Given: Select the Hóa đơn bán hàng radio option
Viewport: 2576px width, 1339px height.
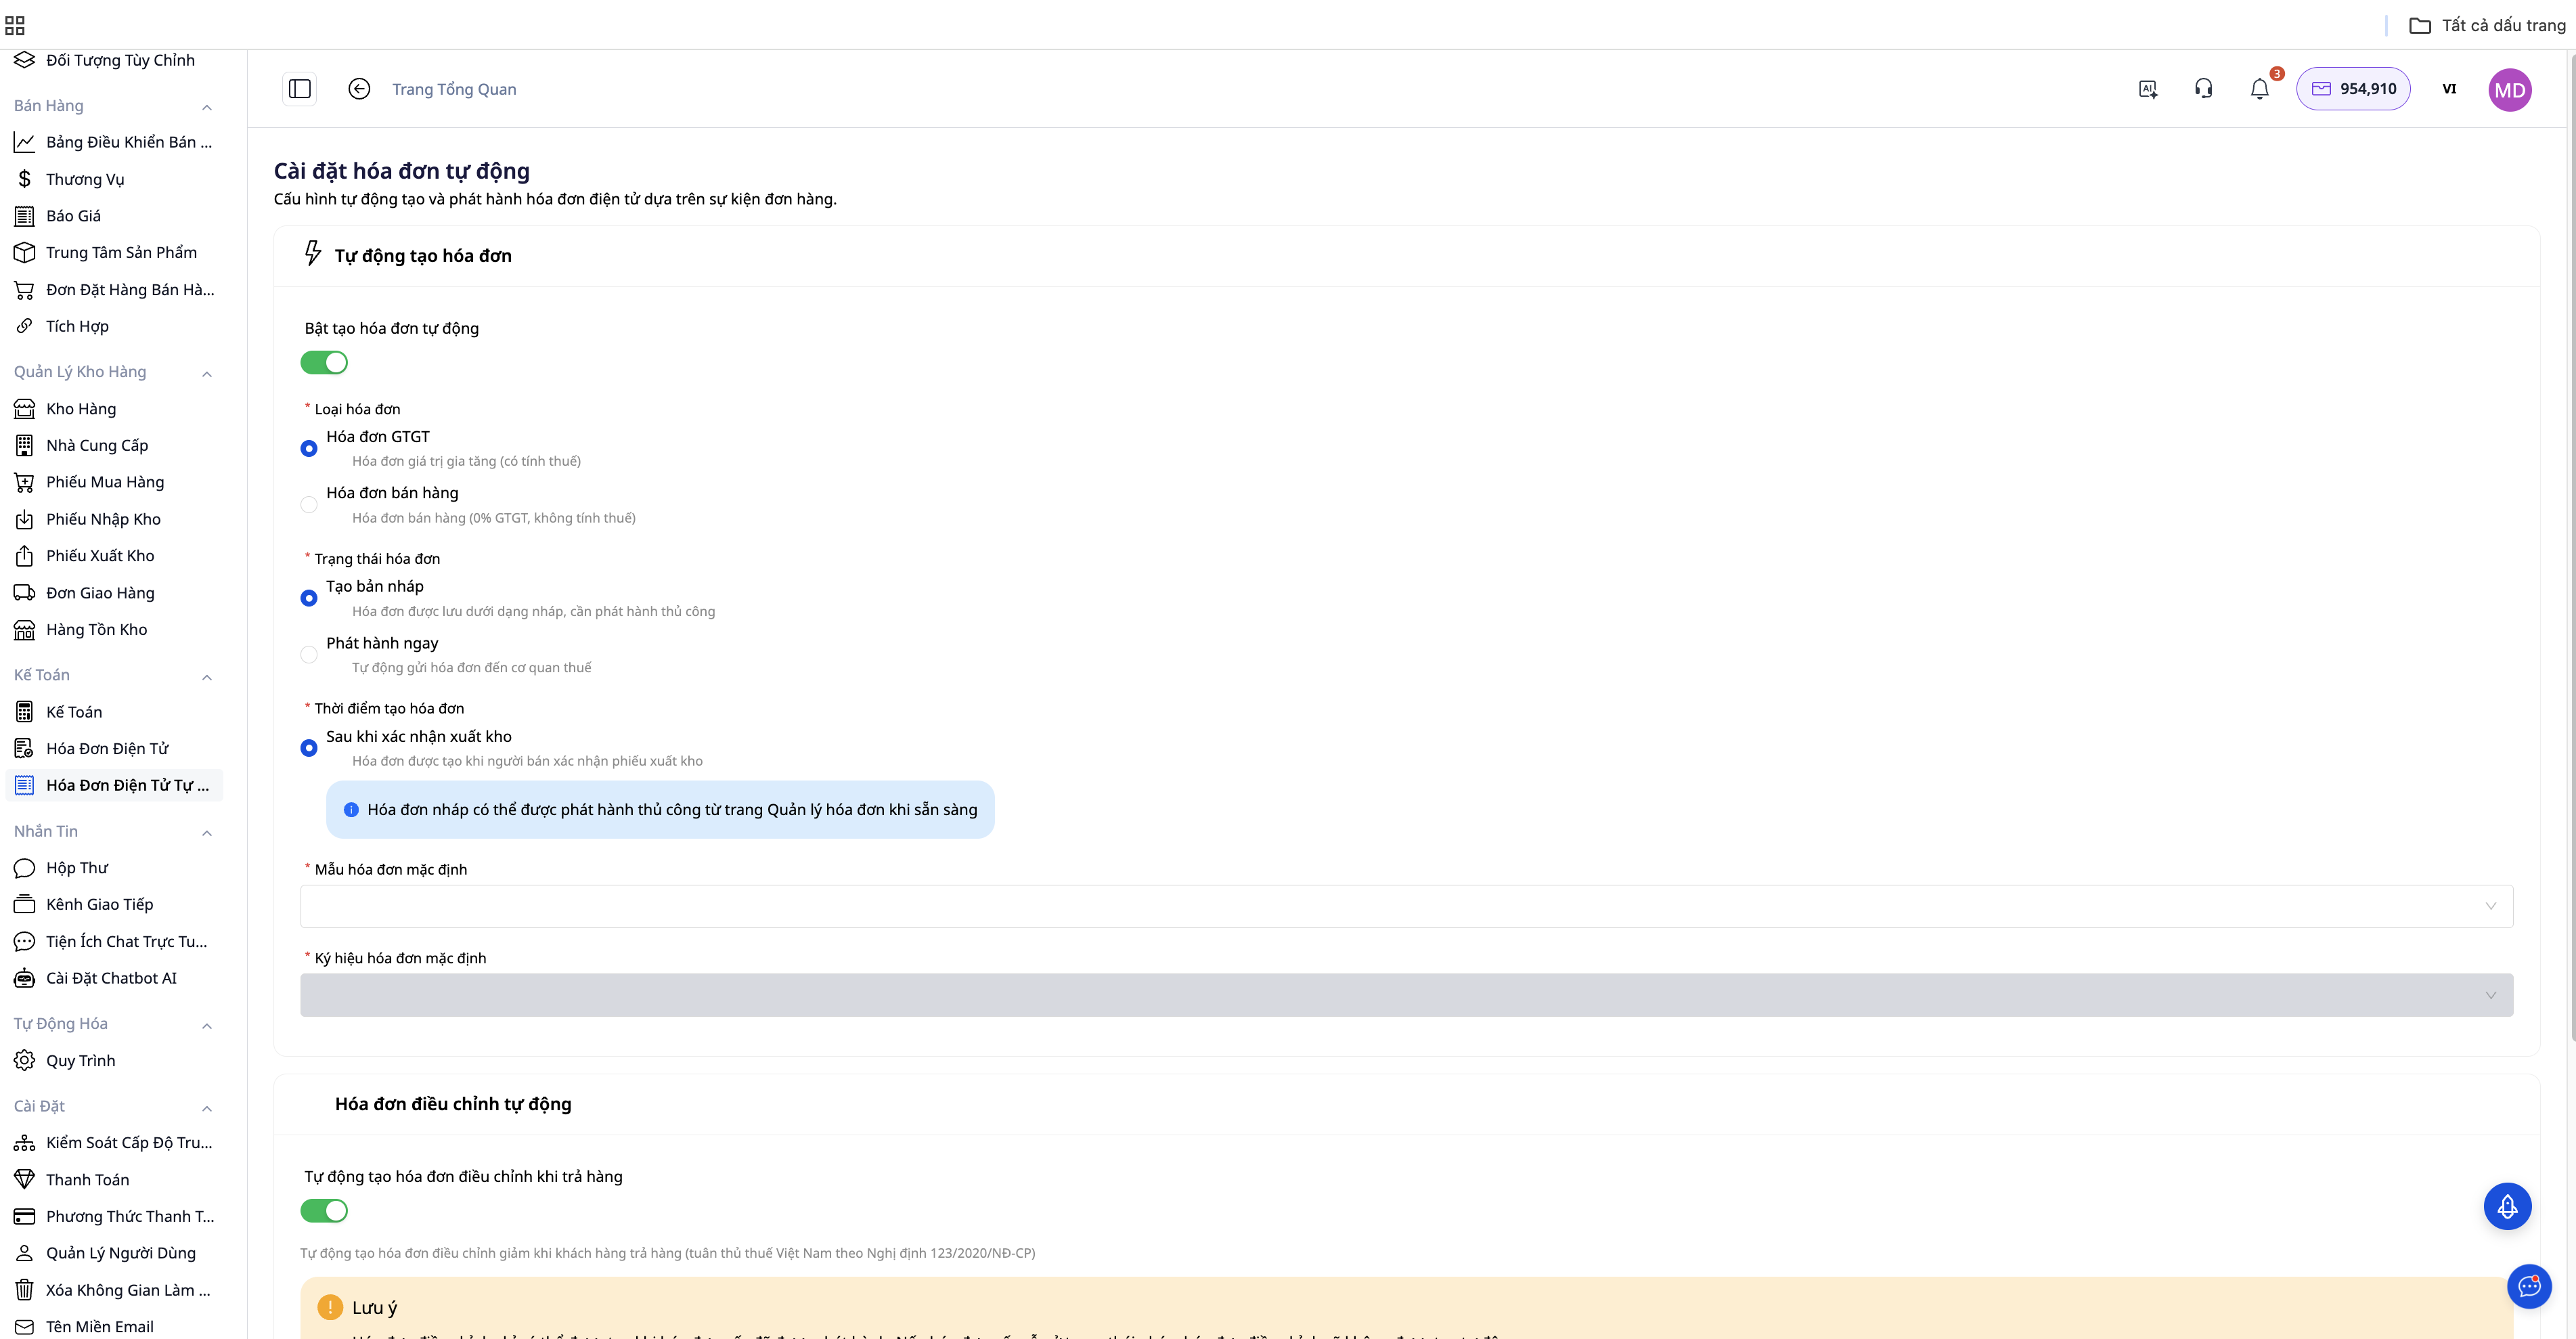Looking at the screenshot, I should coord(309,504).
